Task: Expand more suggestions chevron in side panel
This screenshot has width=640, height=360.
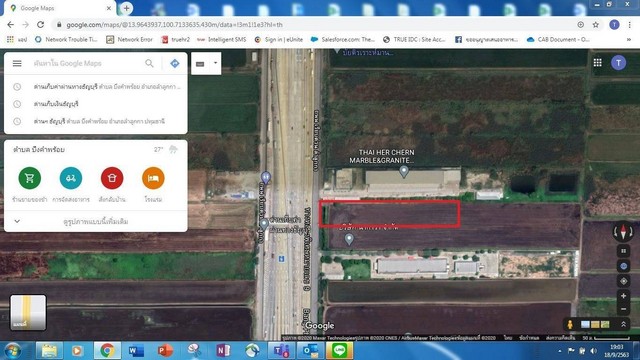Action: pos(17,221)
